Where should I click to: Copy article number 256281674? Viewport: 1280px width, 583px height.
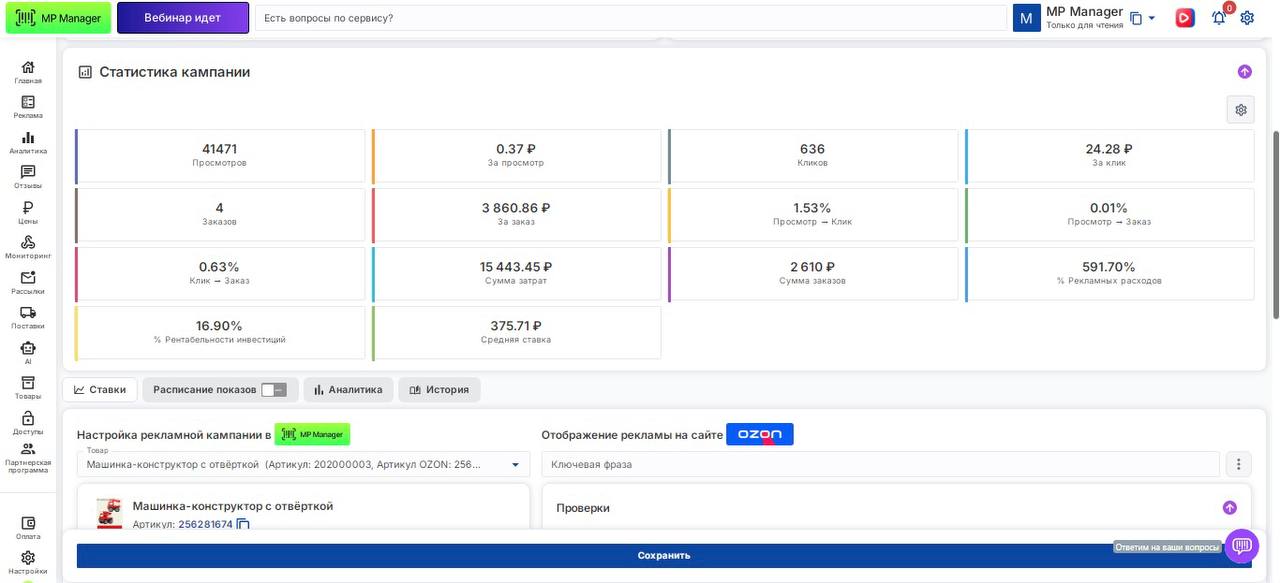[243, 524]
